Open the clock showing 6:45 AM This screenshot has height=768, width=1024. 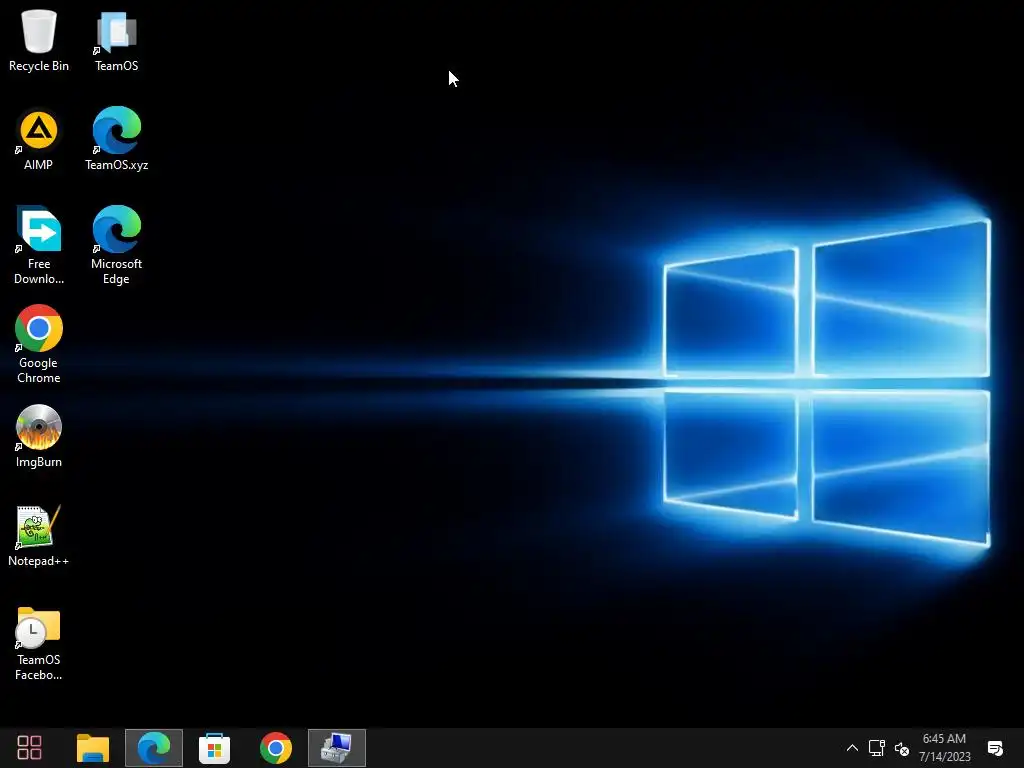click(x=944, y=748)
